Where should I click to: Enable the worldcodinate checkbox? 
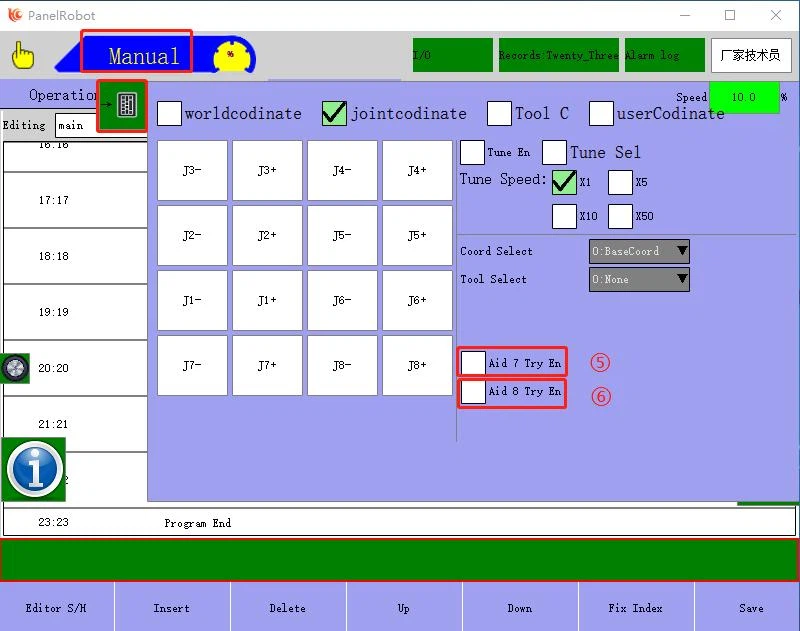(170, 113)
